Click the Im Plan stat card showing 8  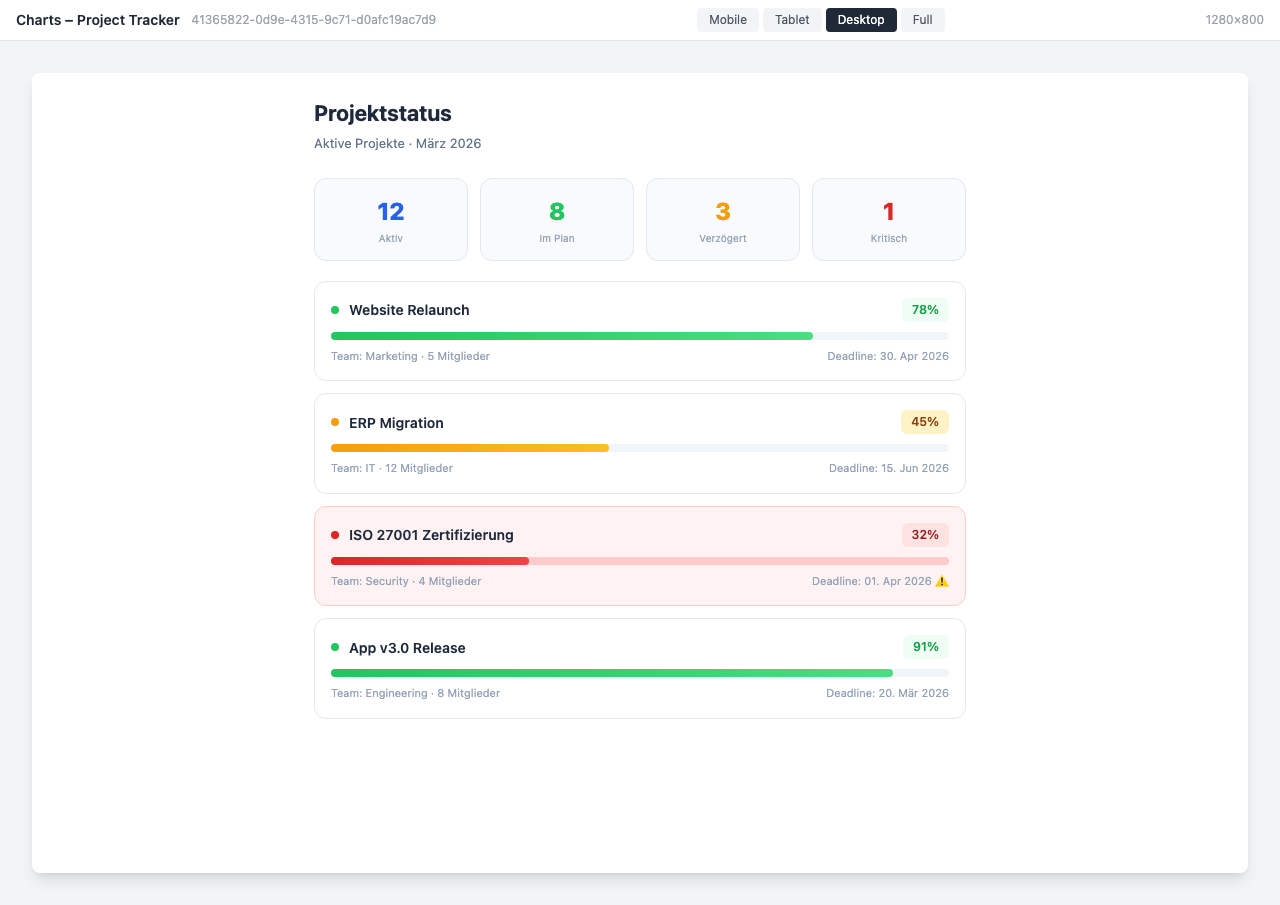pyautogui.click(x=556, y=219)
